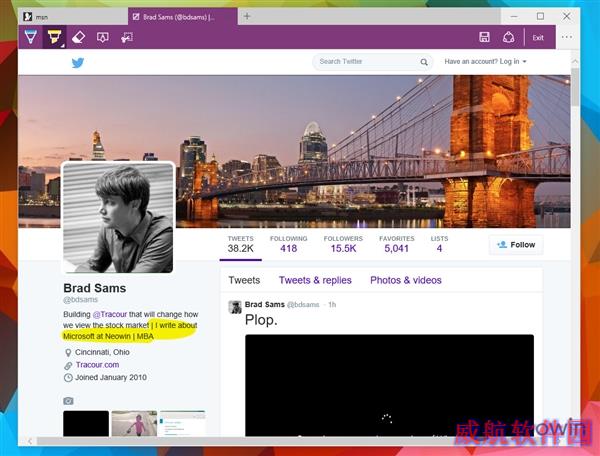The image size is (600, 456).
Task: Choose the Eraser tool
Action: coord(78,37)
